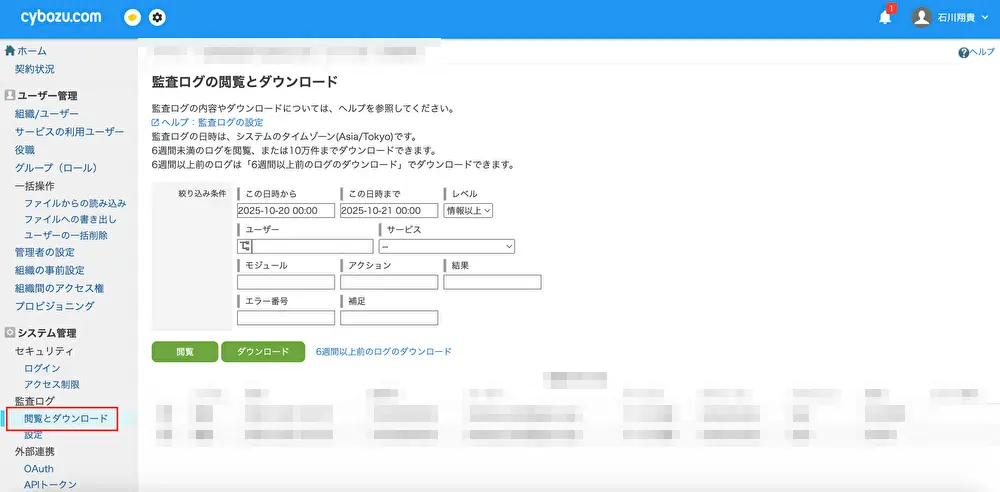Open the yellow service menu icon
Screen dimensions: 1000x492
(132, 18)
